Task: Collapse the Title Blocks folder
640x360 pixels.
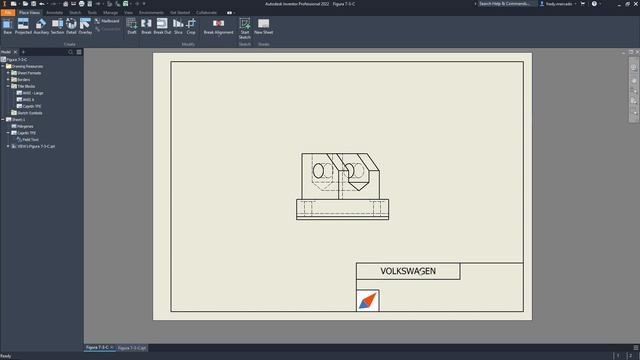Action: 8,86
